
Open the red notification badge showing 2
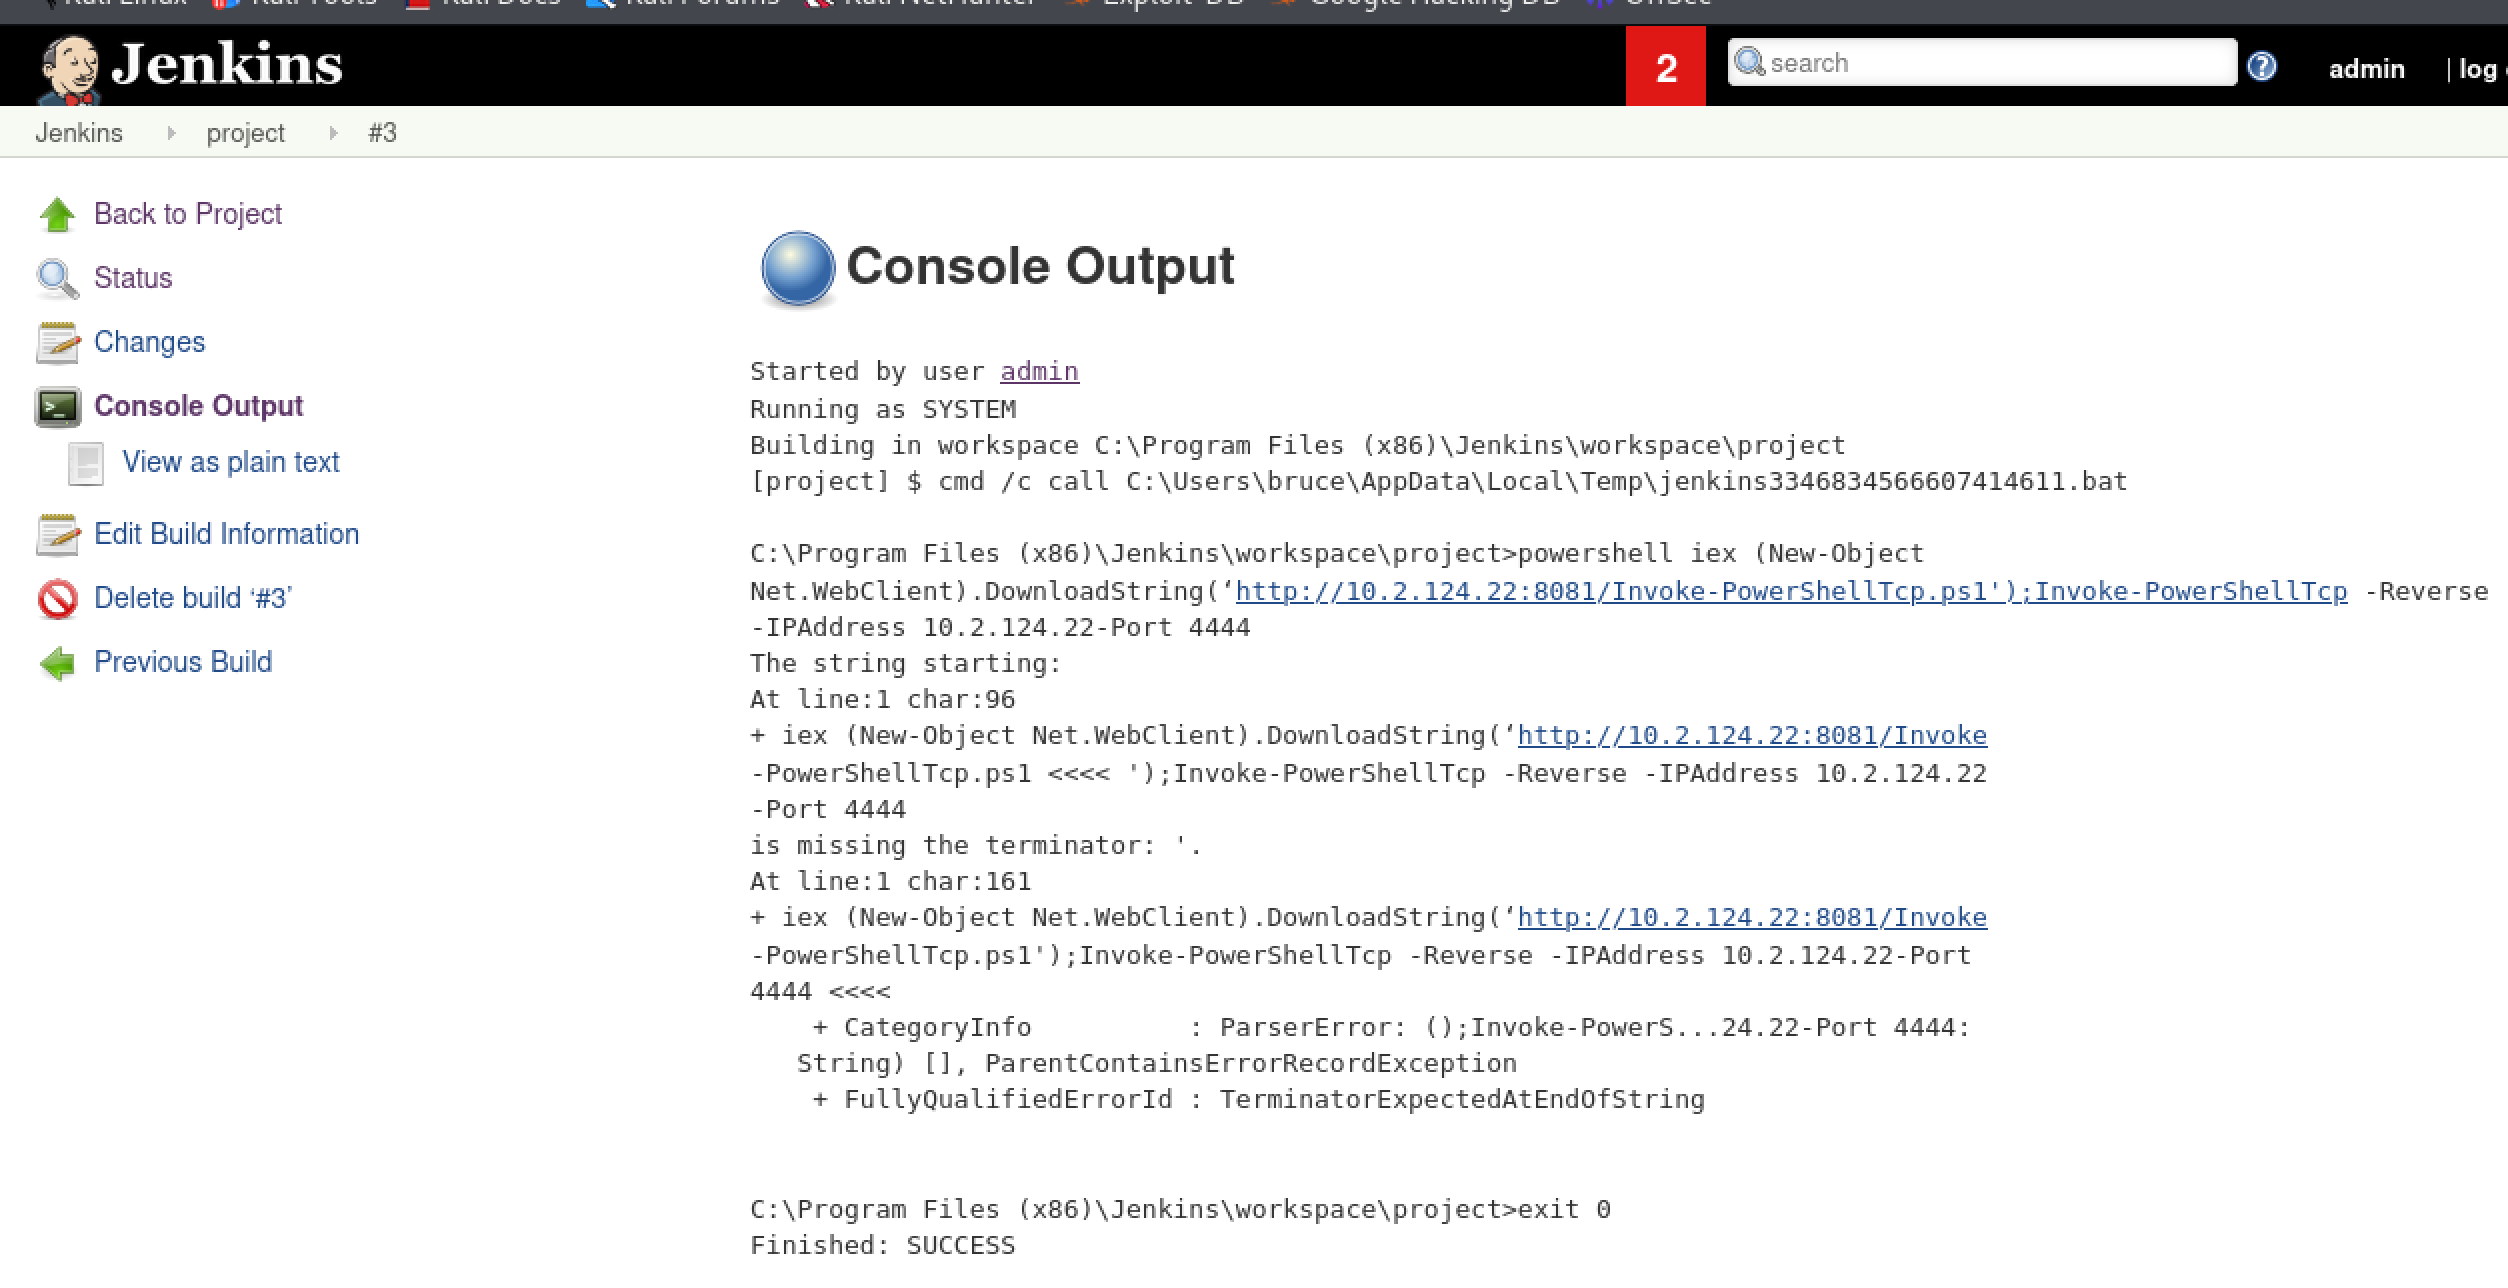point(1665,67)
